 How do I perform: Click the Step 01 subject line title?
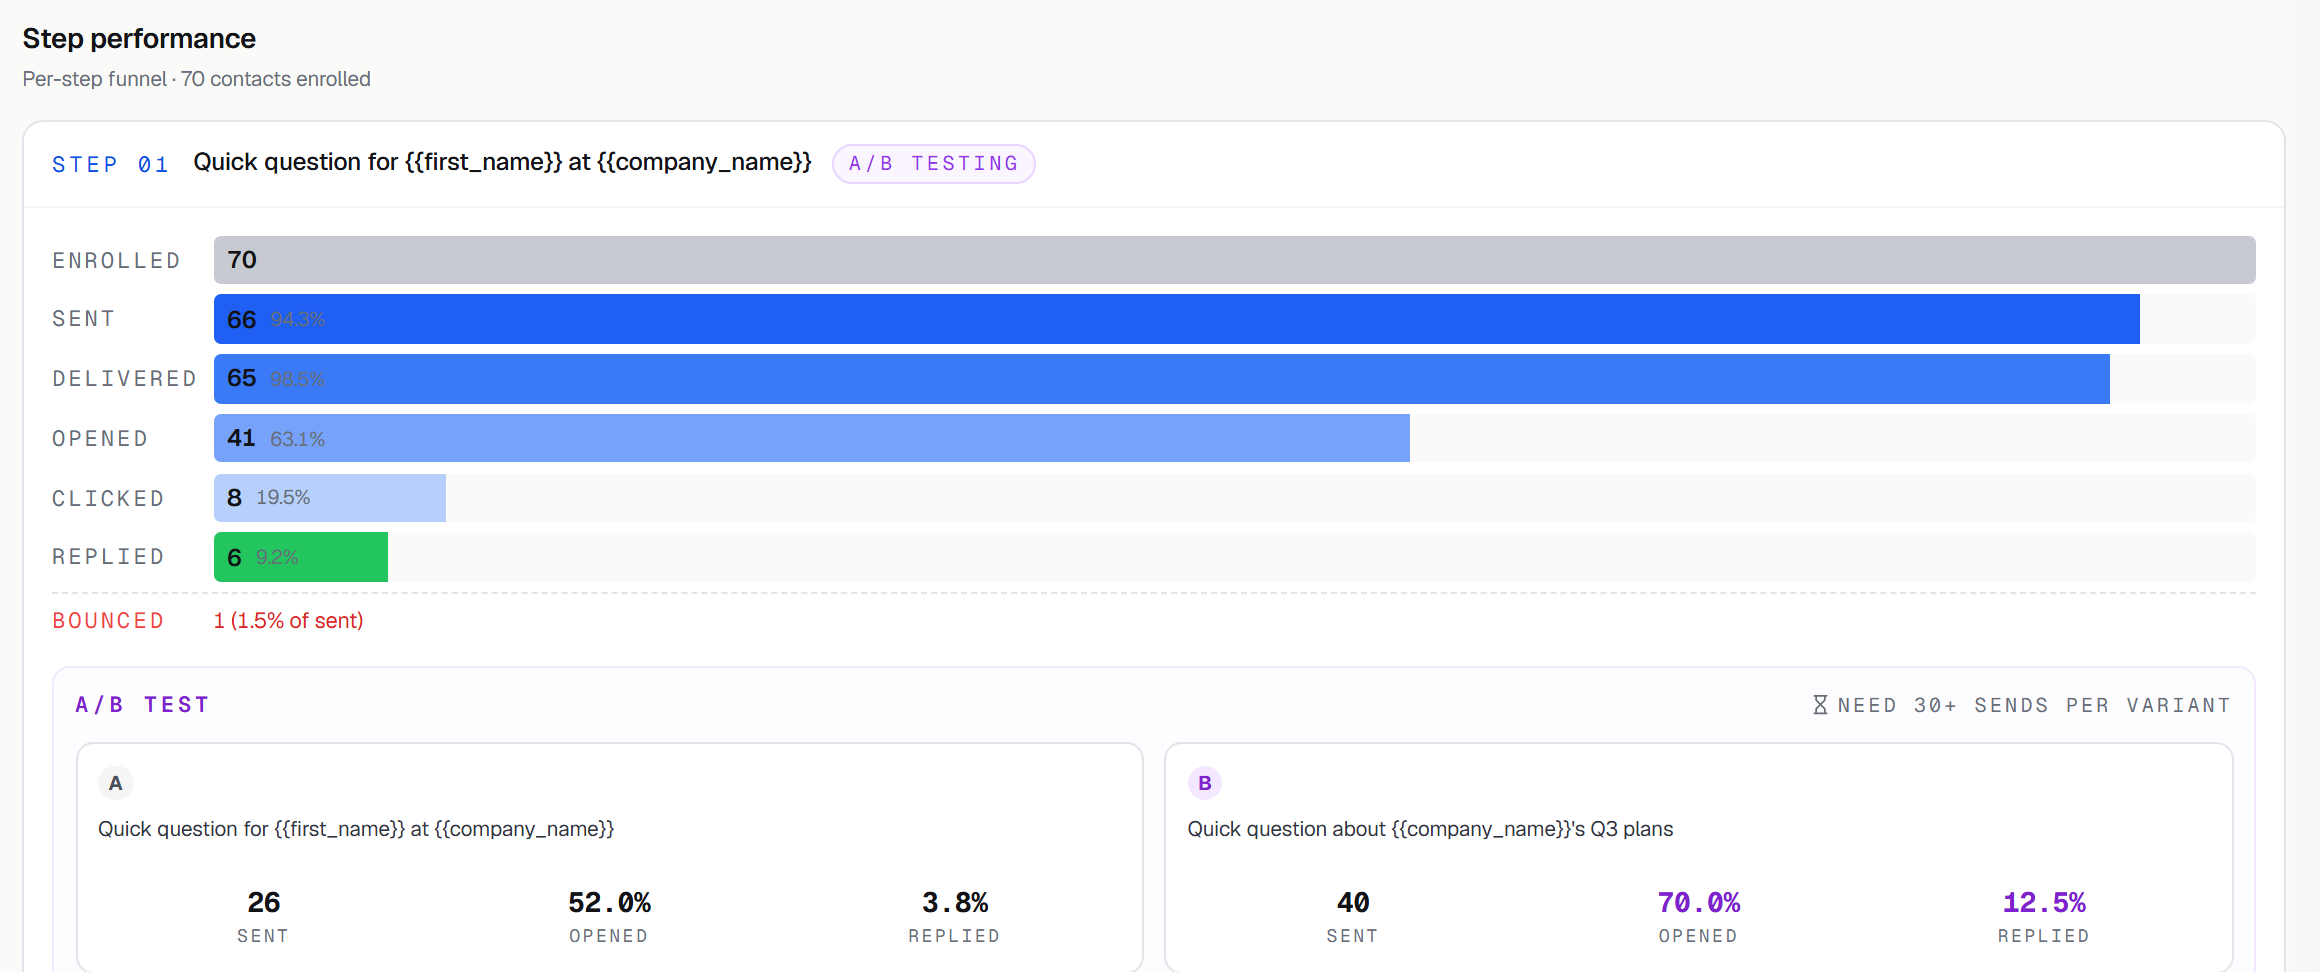502,162
